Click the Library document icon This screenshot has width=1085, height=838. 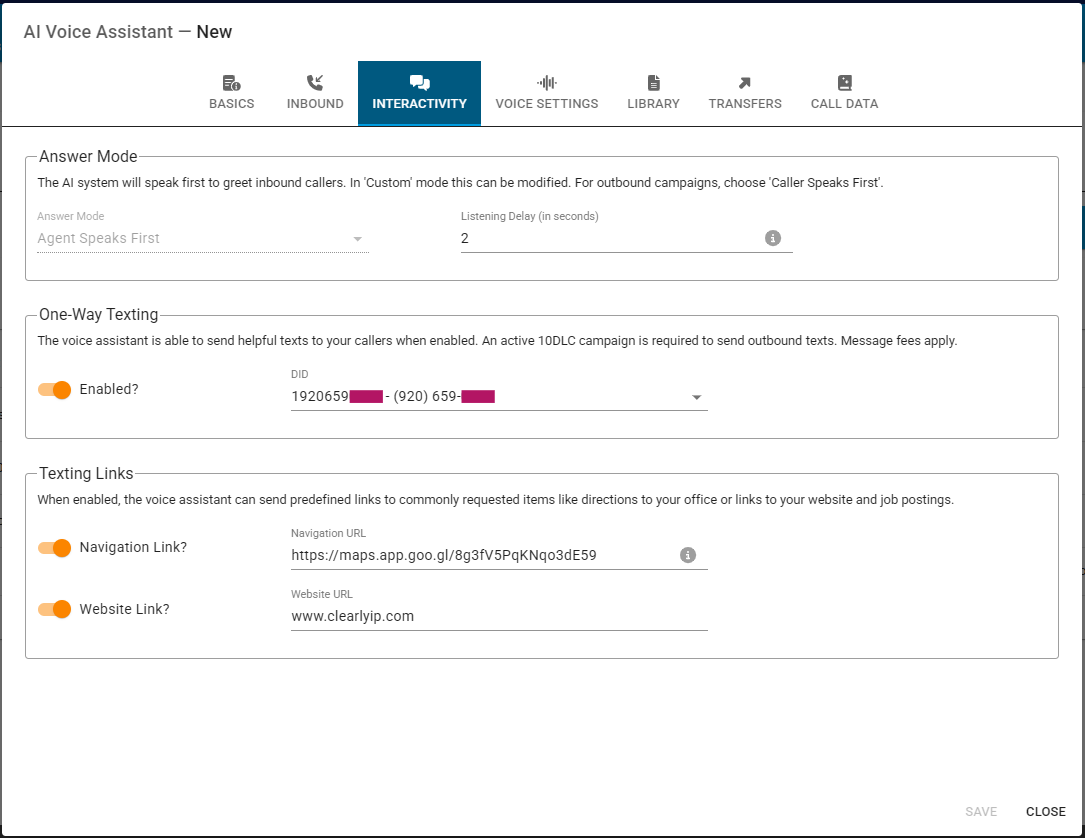(x=653, y=83)
